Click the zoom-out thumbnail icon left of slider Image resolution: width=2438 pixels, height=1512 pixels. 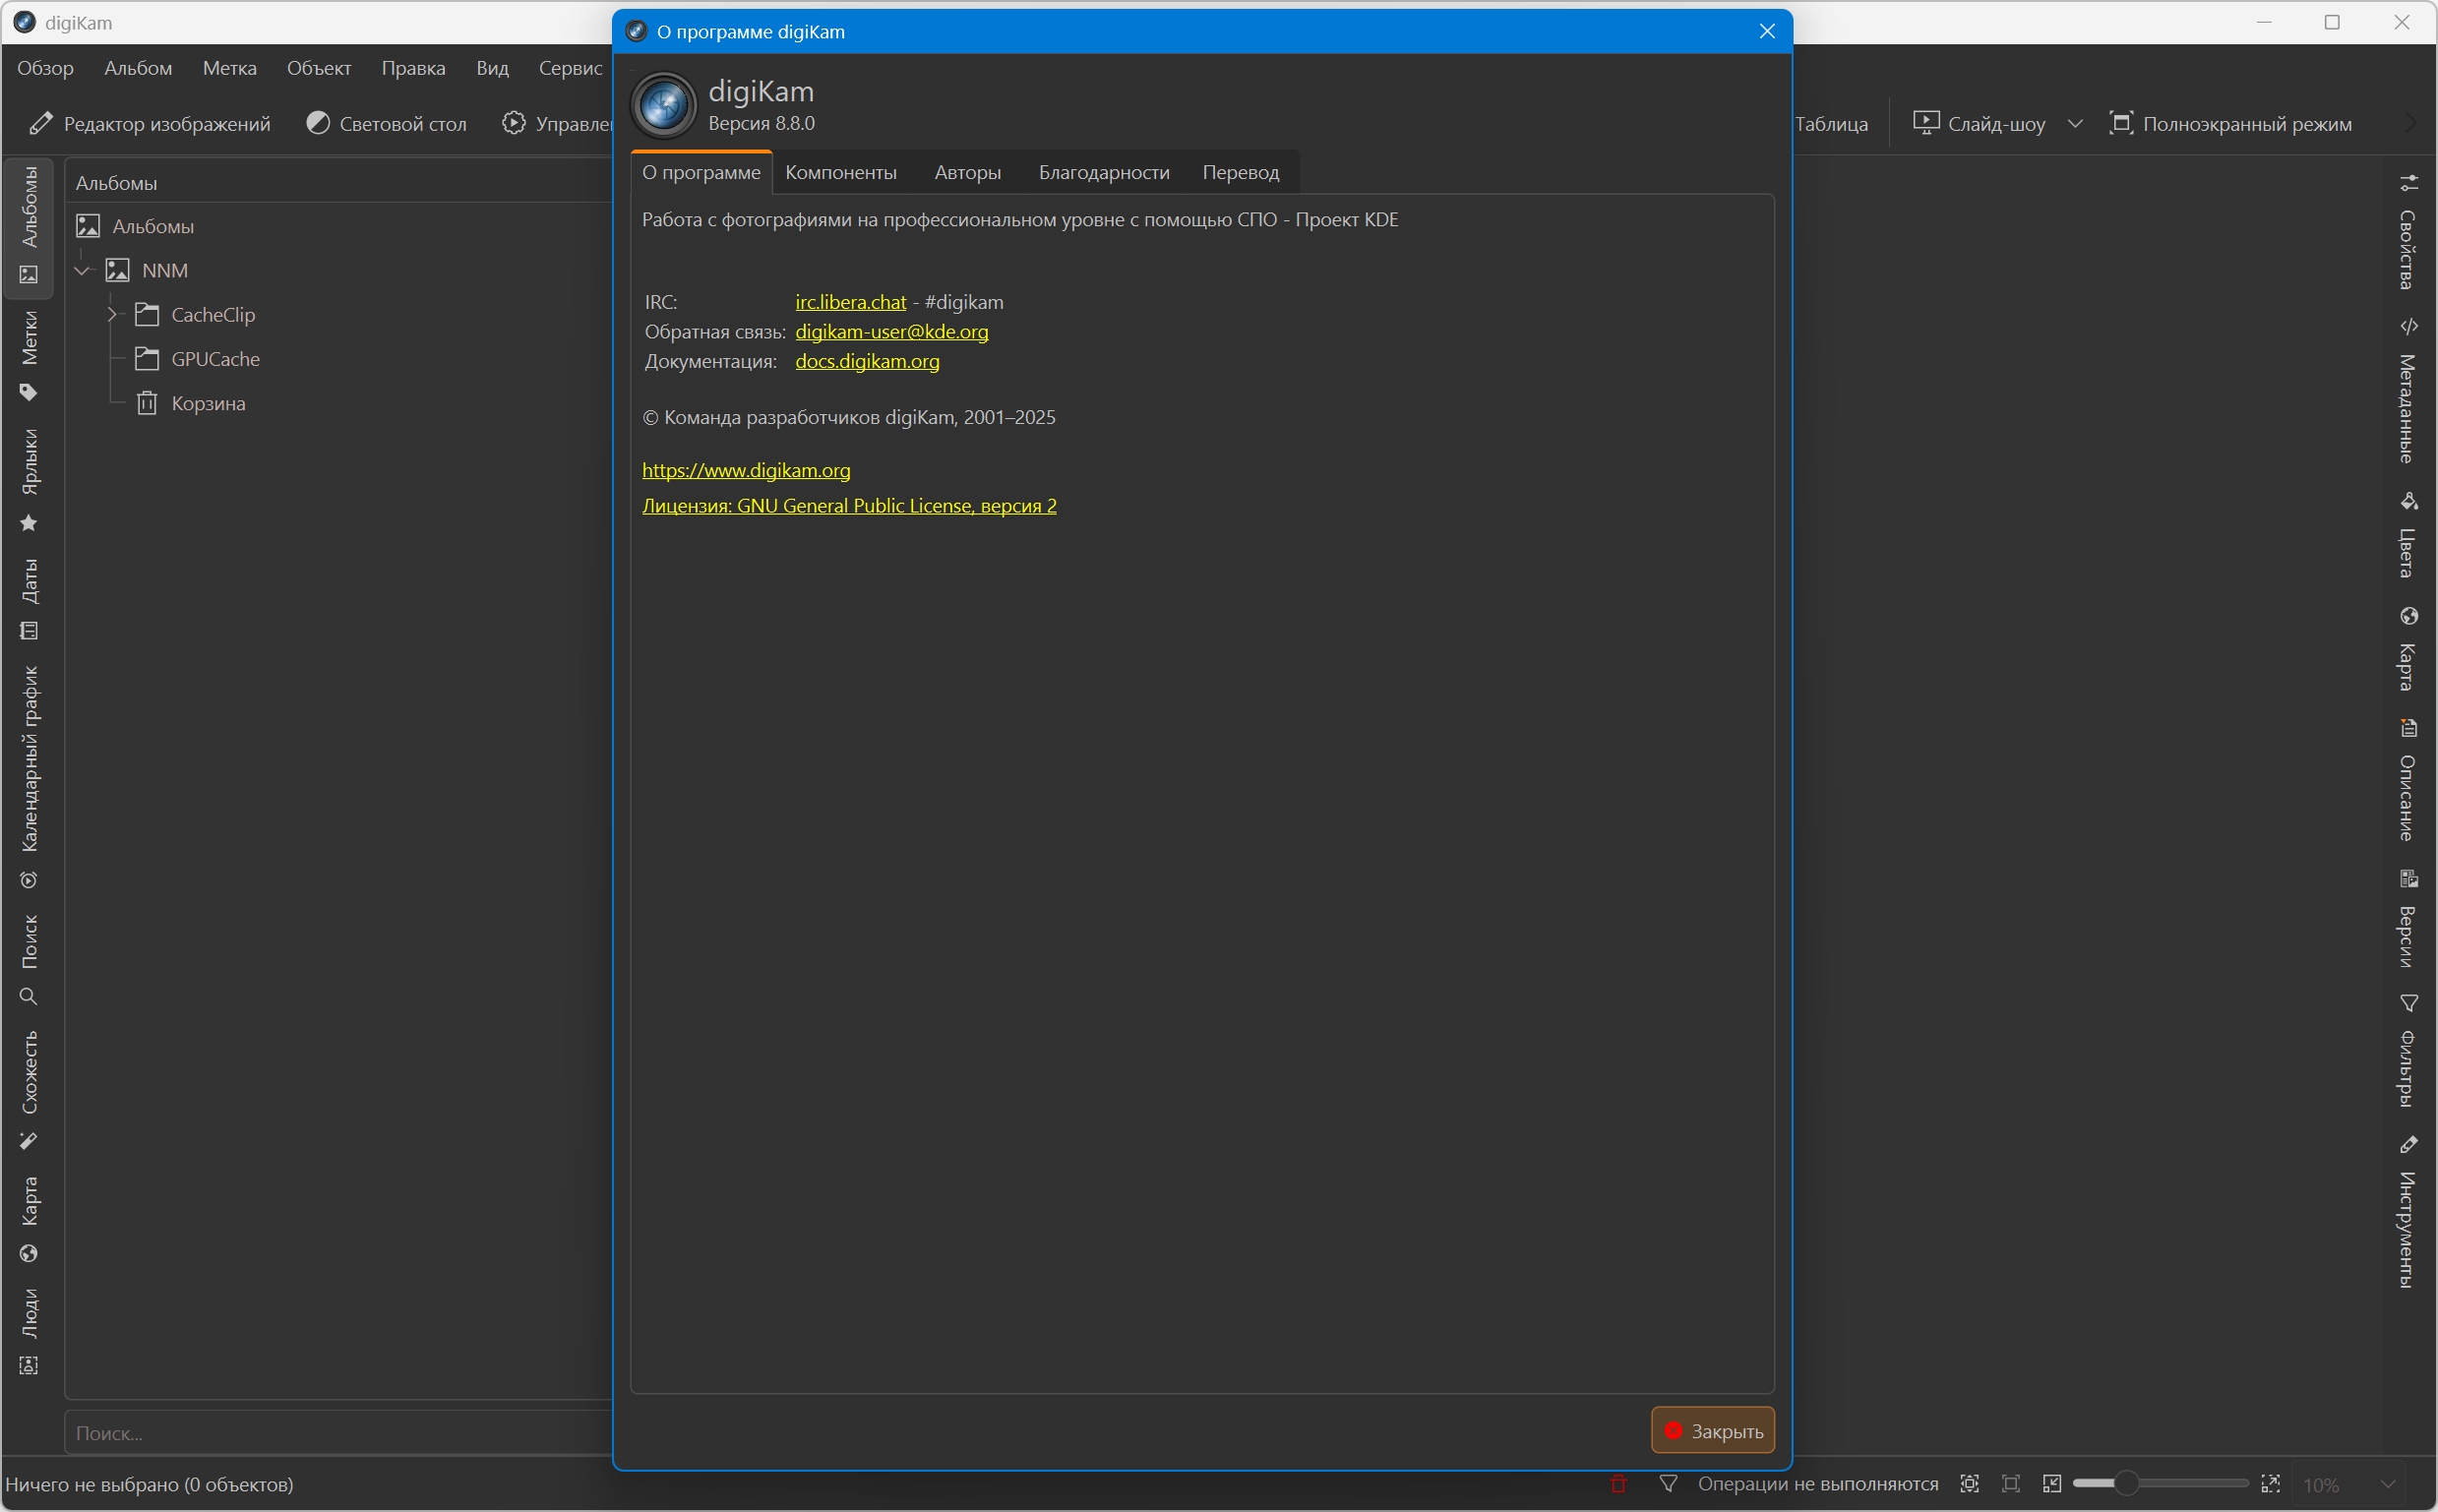coord(2052,1484)
